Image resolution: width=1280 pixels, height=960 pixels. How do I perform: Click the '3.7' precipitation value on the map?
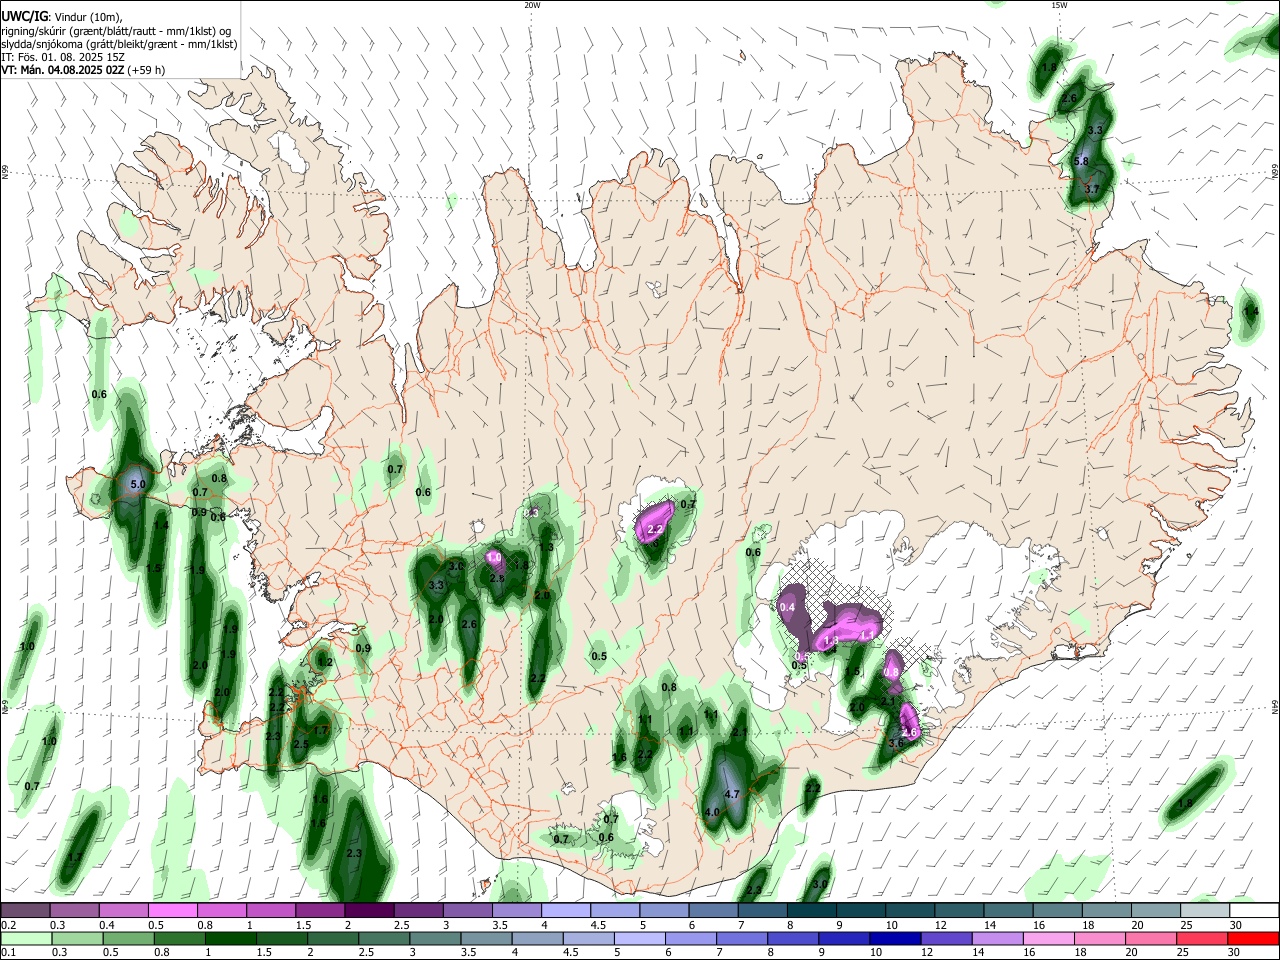1091,189
